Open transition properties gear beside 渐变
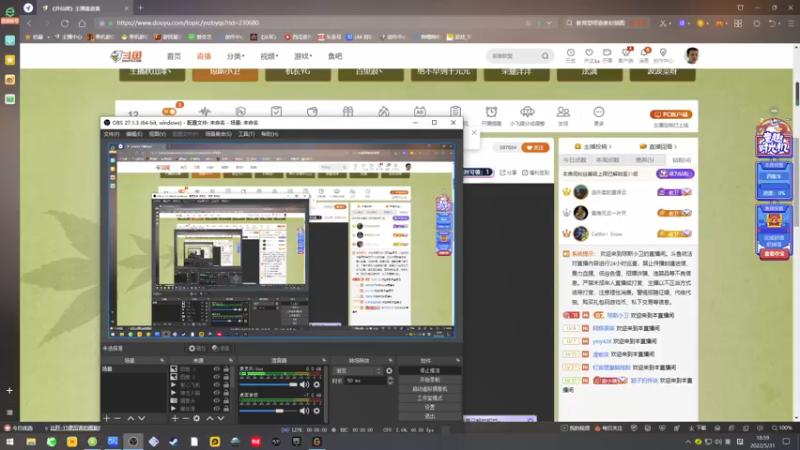Viewport: 800px width, 450px height. [x=389, y=371]
